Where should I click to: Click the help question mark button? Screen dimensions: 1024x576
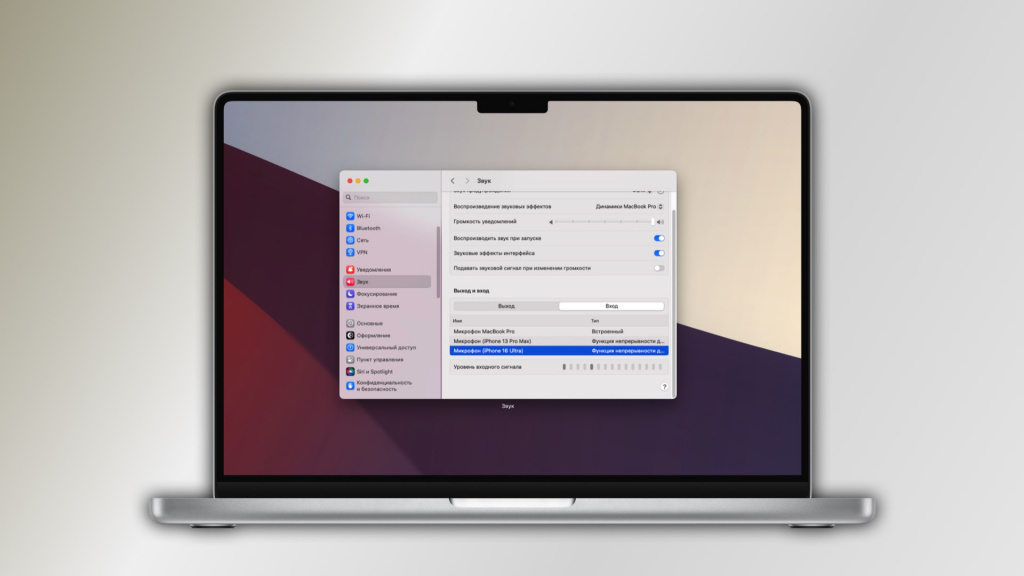[664, 387]
